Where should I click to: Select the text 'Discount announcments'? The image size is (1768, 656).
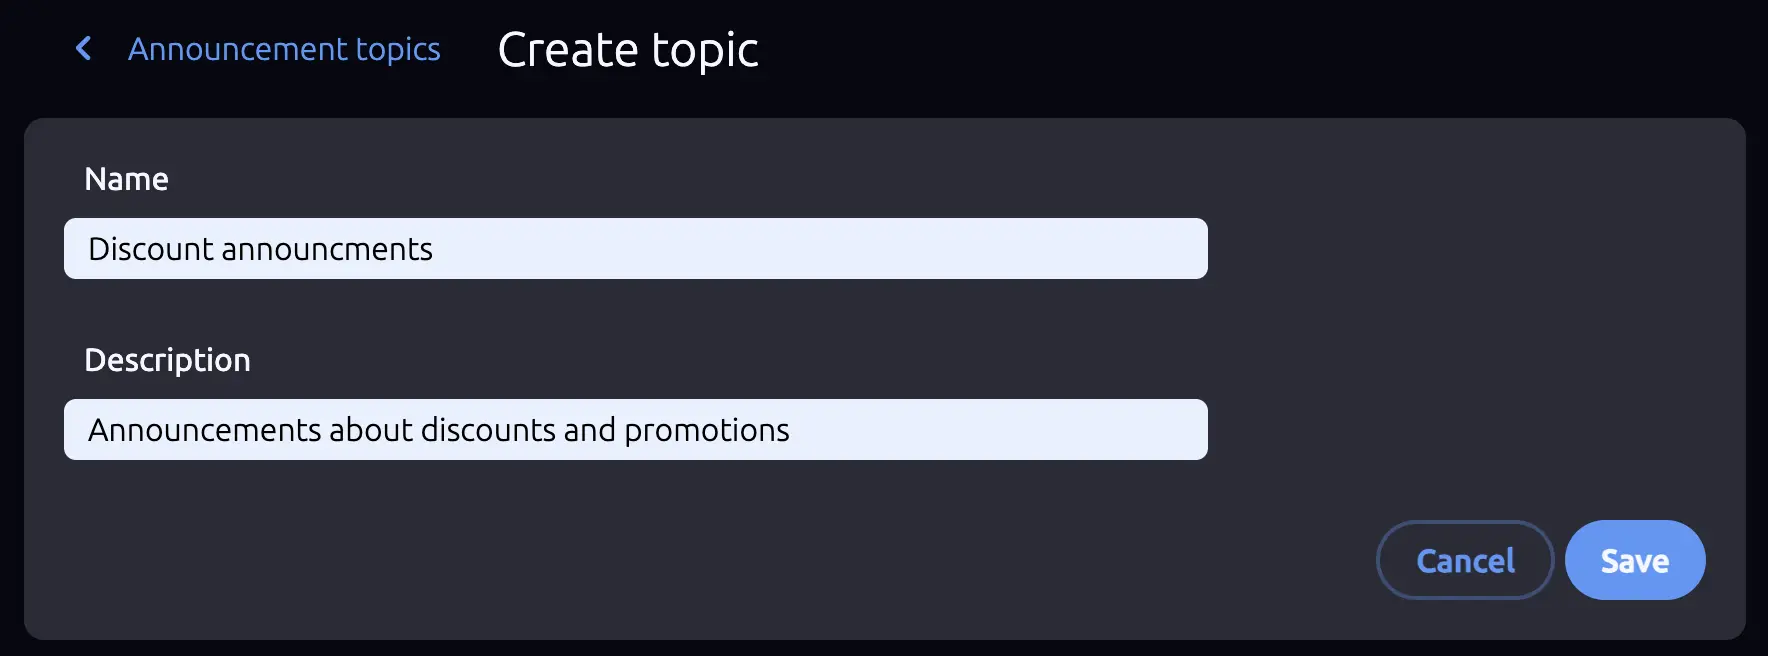260,248
